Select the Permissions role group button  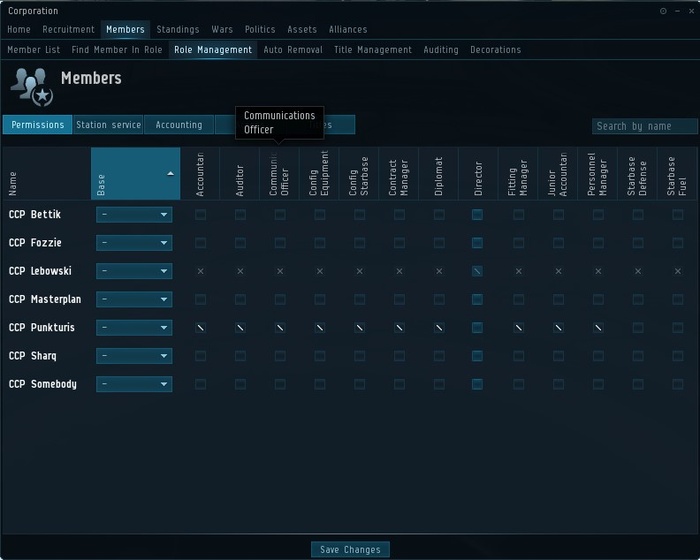point(38,125)
